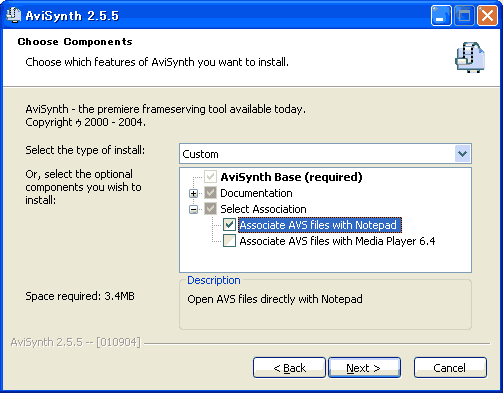
Task: Select the Documentation tree row label
Action: pos(256,193)
